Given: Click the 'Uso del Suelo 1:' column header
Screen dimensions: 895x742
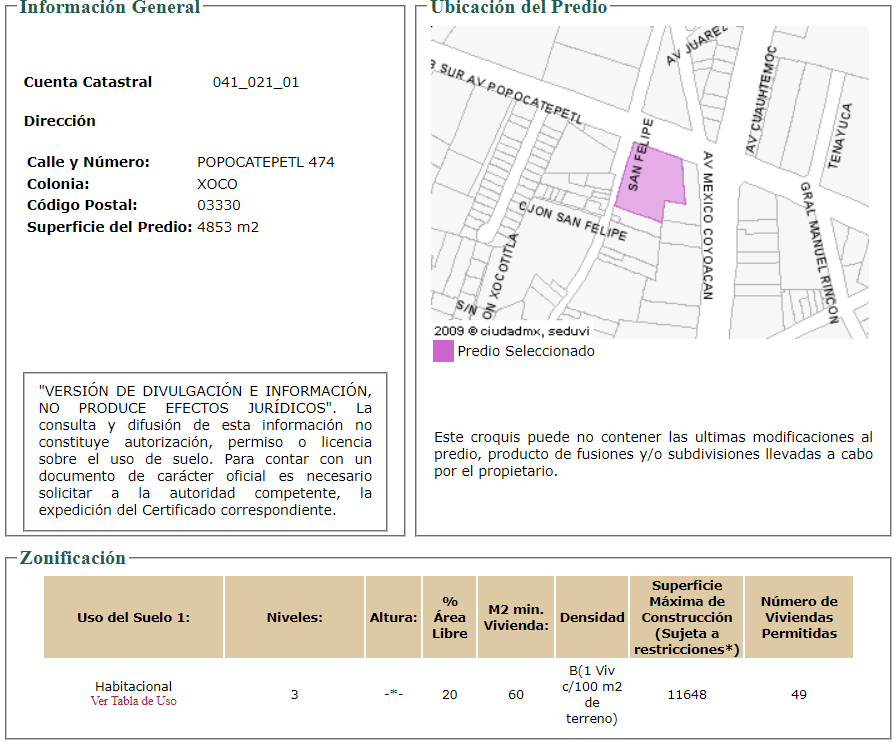Looking at the screenshot, I should tap(133, 617).
